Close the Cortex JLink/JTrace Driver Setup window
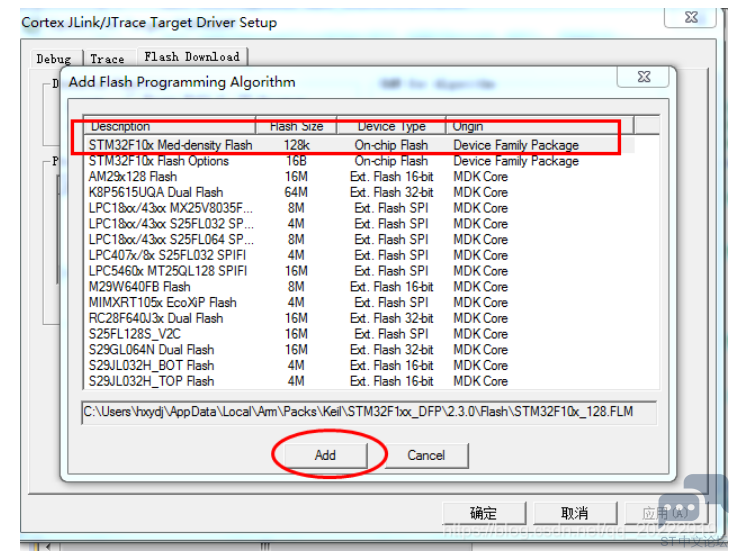Screen dimensions: 737x557 tap(691, 17)
